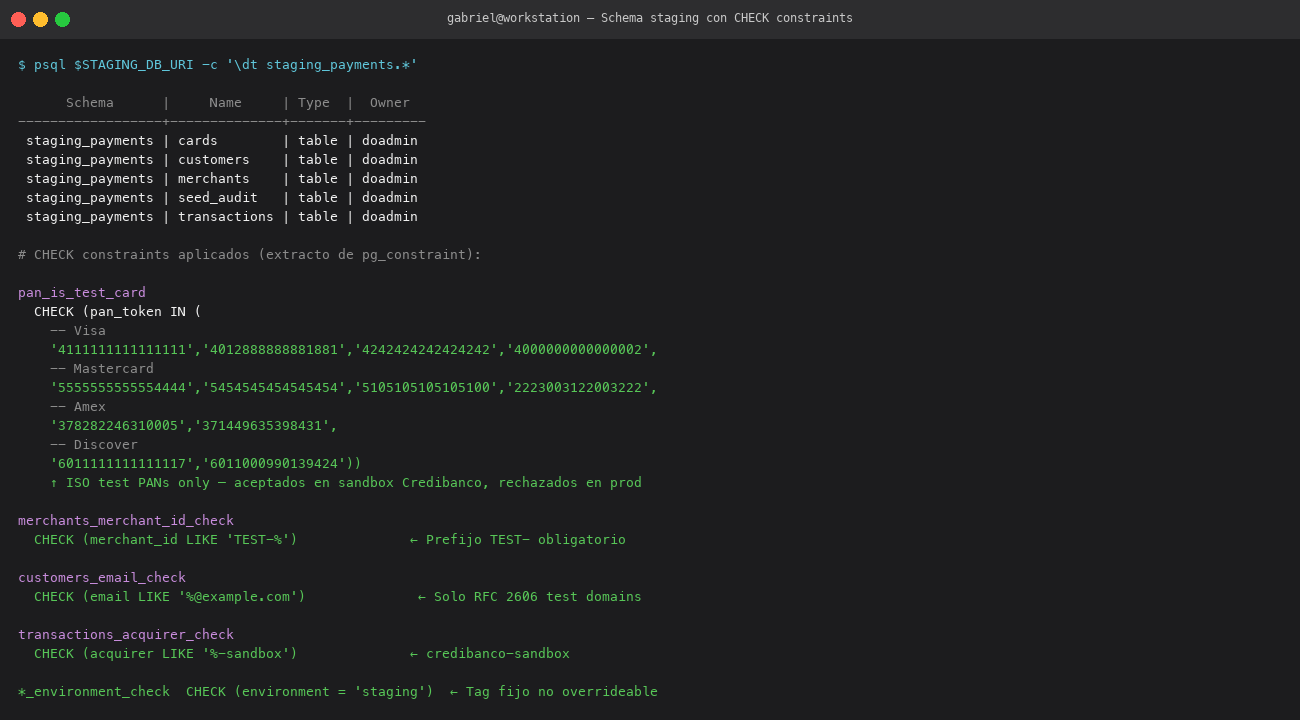Click the psql command line text
The height and width of the screenshot is (720, 1300).
[218, 65]
